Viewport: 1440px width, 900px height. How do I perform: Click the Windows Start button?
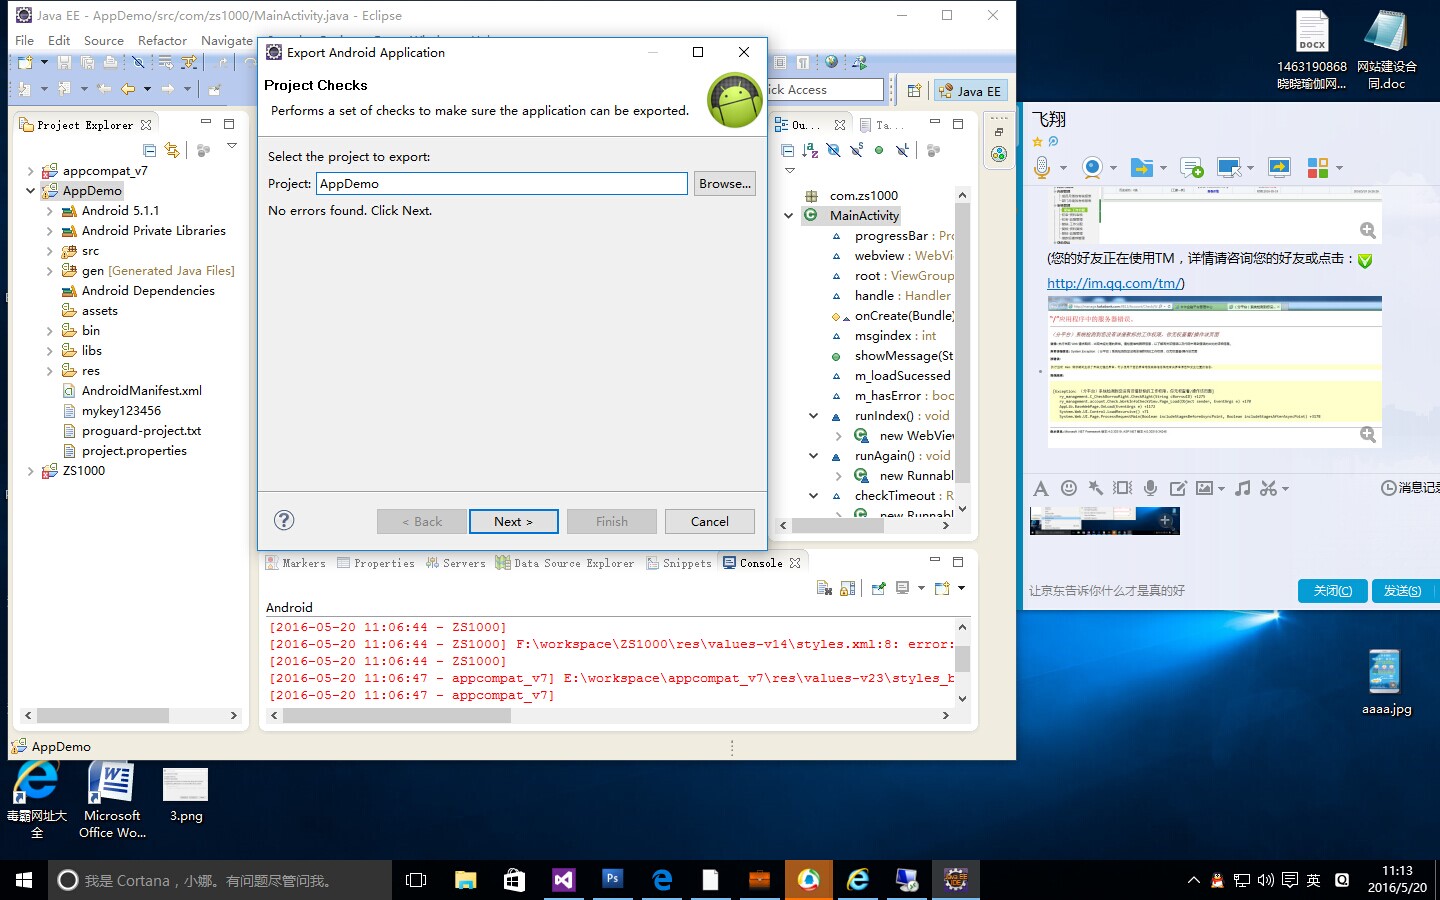pos(24,880)
